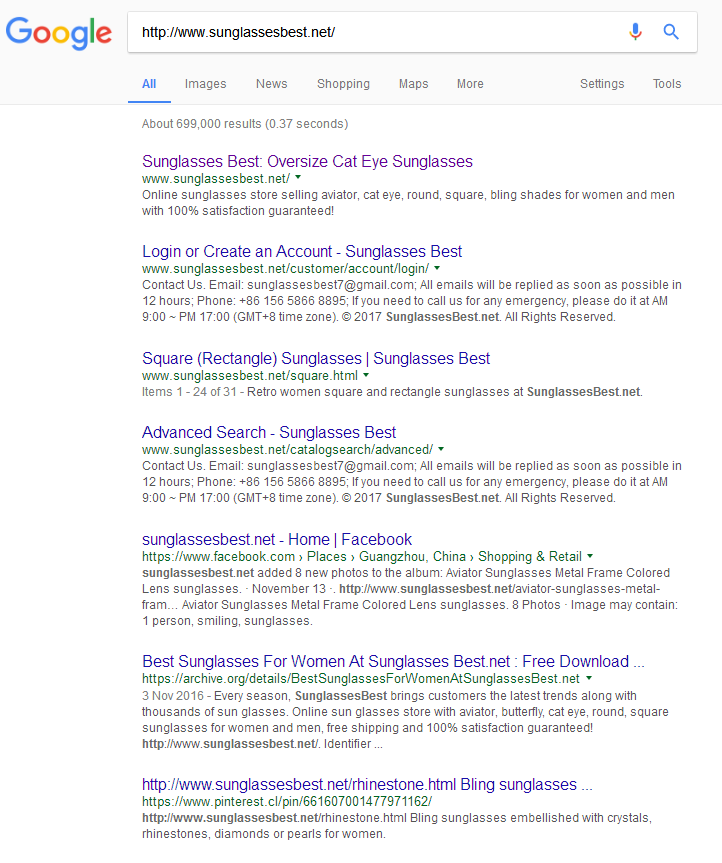The image size is (722, 863).
Task: Click the pinterest.cl pin URL text
Action: coord(287,801)
